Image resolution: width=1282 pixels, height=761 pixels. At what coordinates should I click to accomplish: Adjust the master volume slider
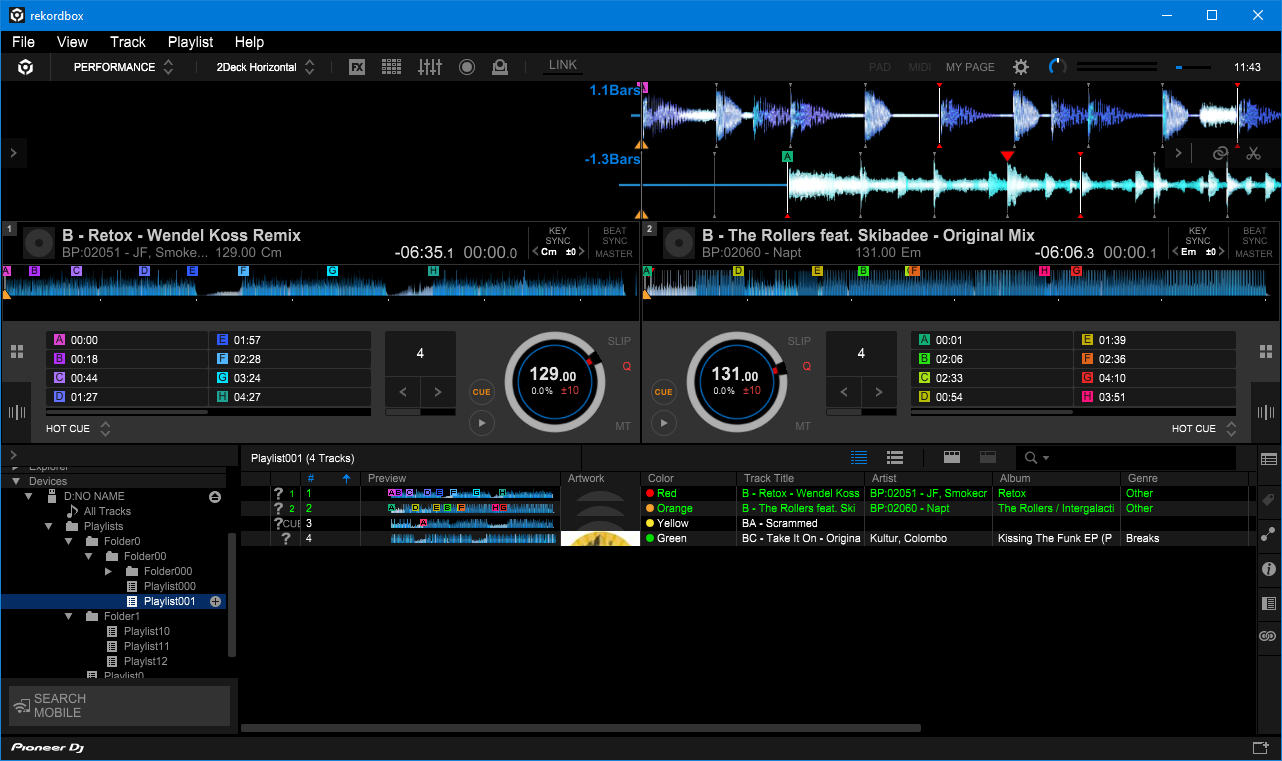click(x=1192, y=67)
